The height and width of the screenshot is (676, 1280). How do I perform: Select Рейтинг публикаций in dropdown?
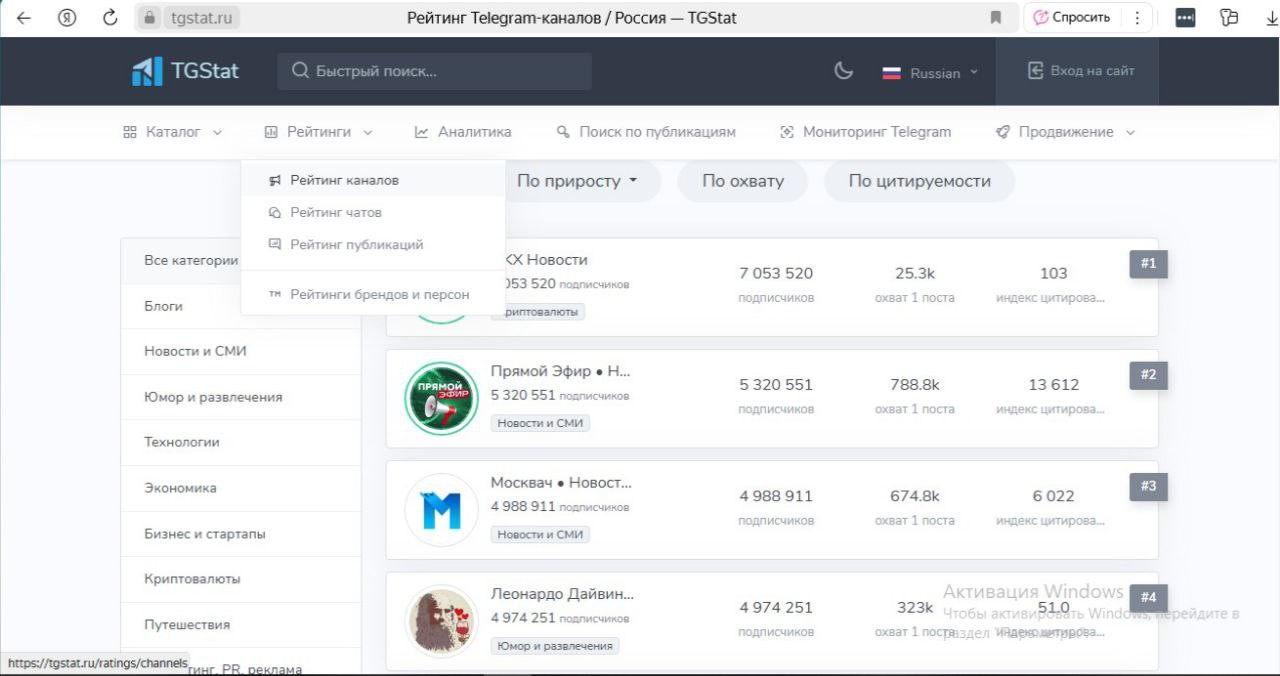(373, 244)
